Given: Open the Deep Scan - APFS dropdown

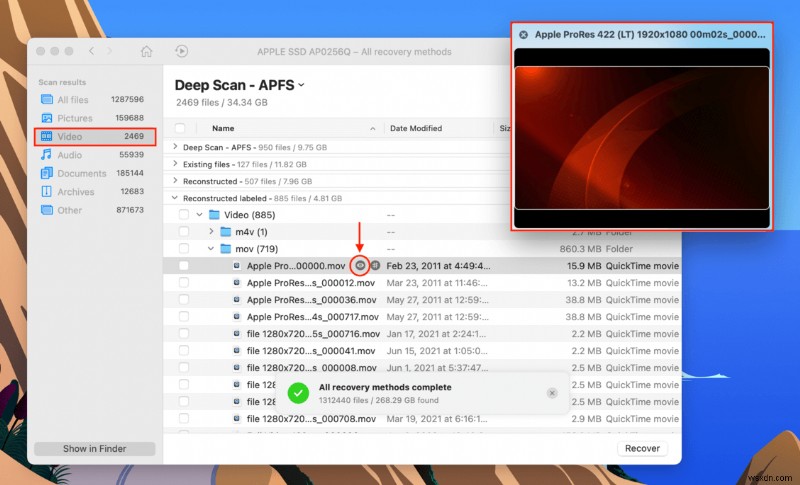Looking at the screenshot, I should (x=302, y=85).
